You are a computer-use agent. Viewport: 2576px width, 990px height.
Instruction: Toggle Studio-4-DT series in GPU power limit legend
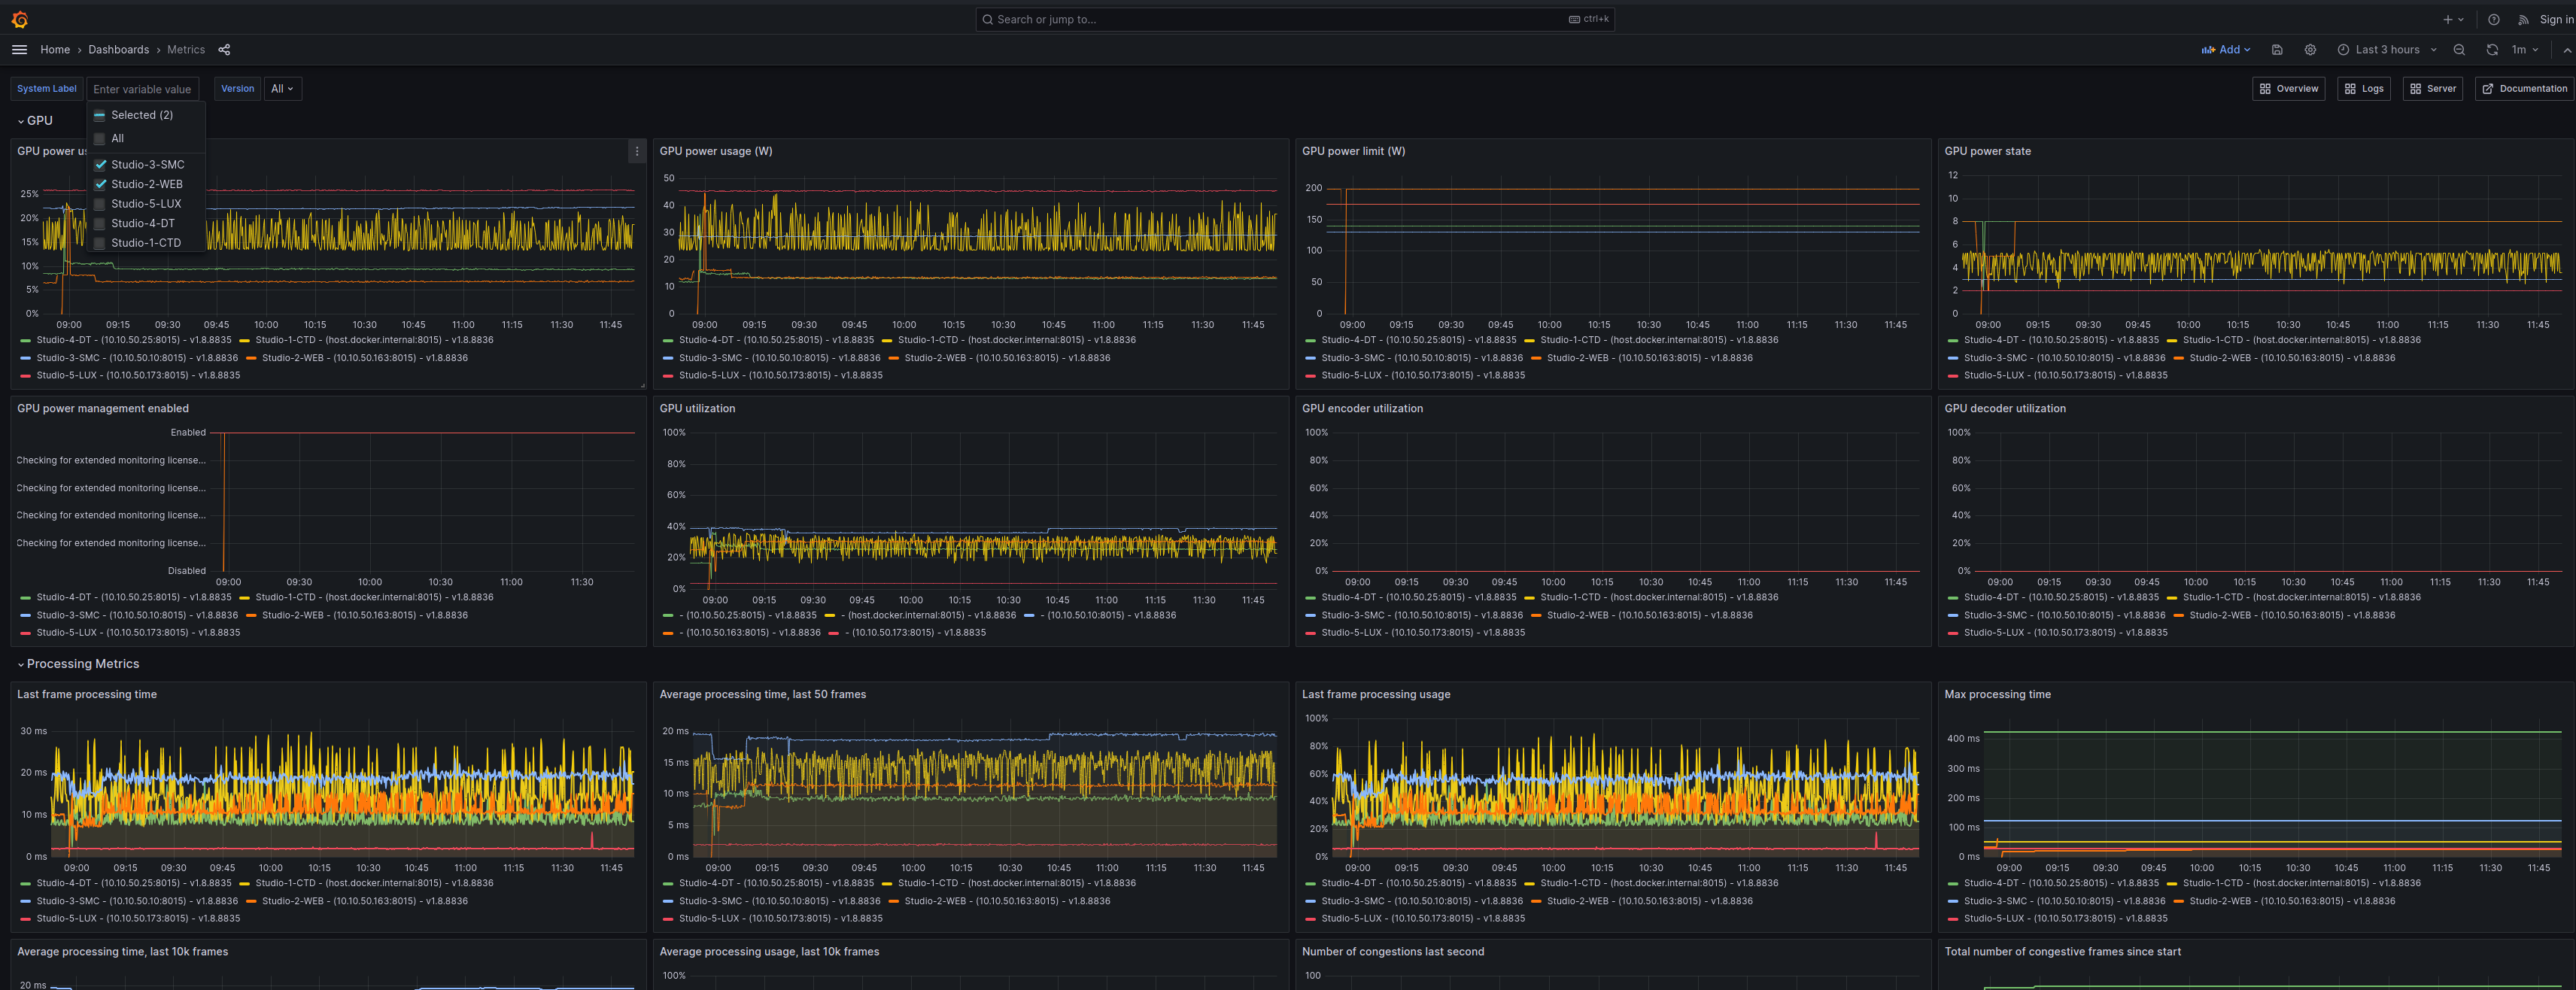(1418, 341)
